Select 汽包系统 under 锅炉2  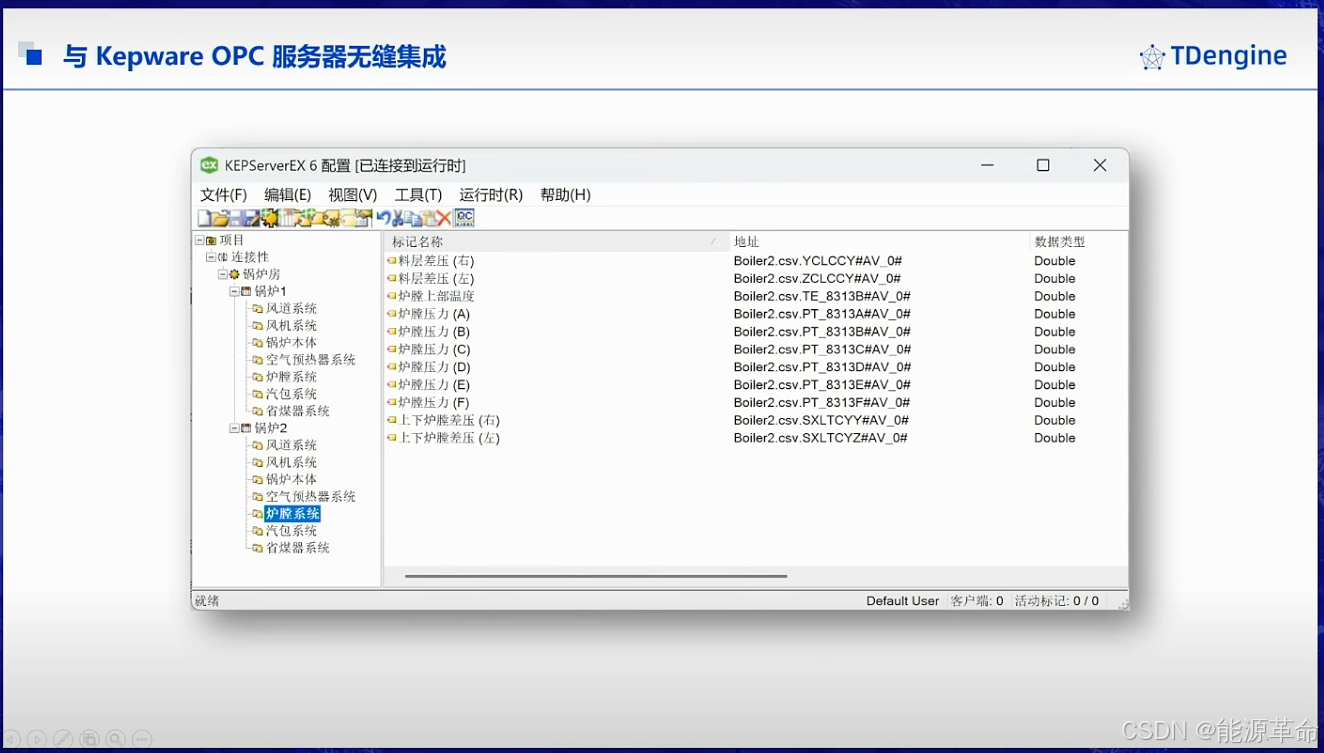291,531
